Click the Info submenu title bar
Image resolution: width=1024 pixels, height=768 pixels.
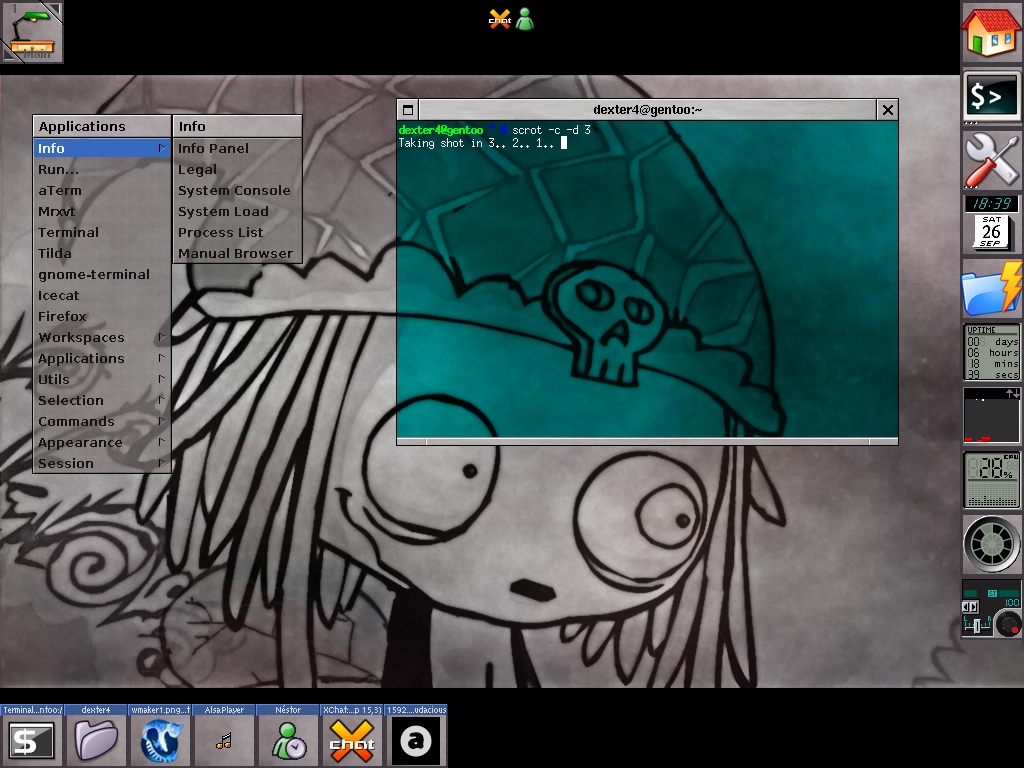tap(238, 126)
